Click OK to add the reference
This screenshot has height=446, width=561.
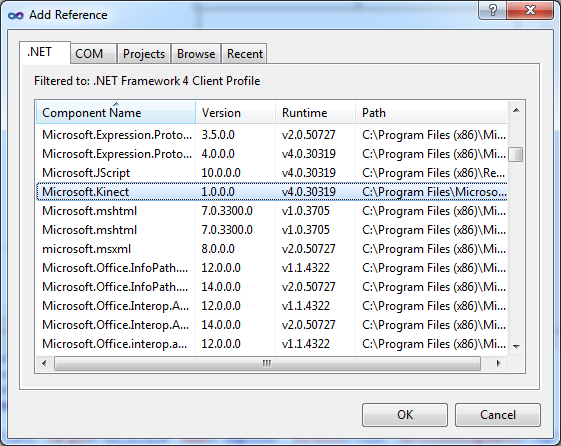pyautogui.click(x=405, y=415)
